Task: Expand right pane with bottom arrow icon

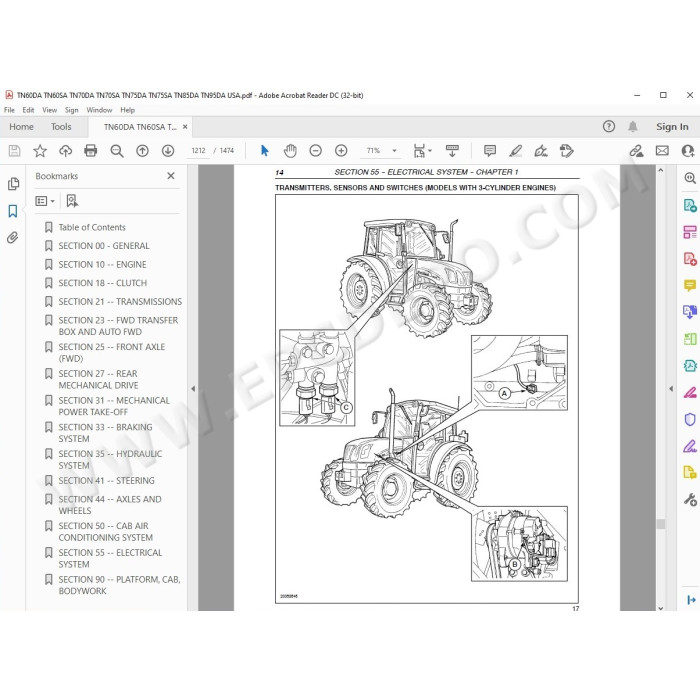Action: coord(691,600)
